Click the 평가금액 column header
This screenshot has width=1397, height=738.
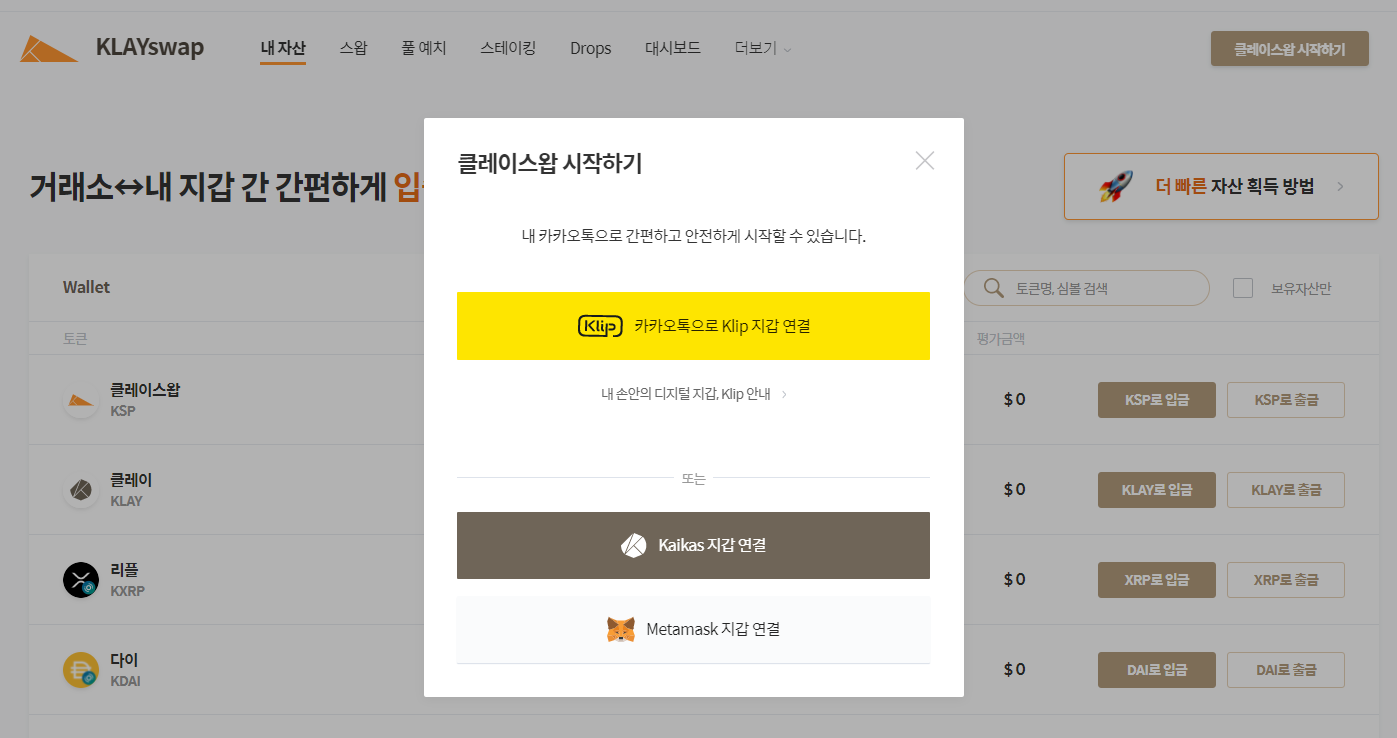(1001, 339)
